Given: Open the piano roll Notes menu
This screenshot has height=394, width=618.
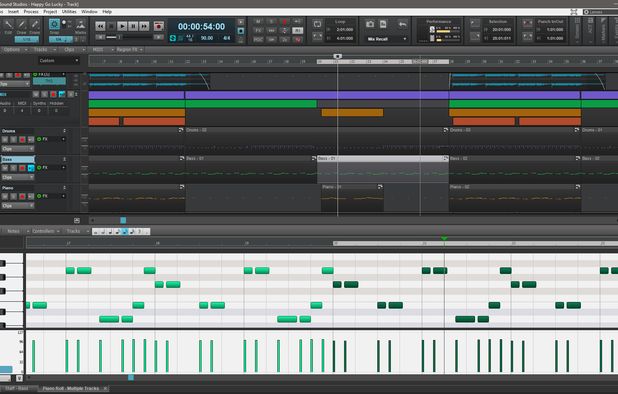Looking at the screenshot, I should click(13, 231).
